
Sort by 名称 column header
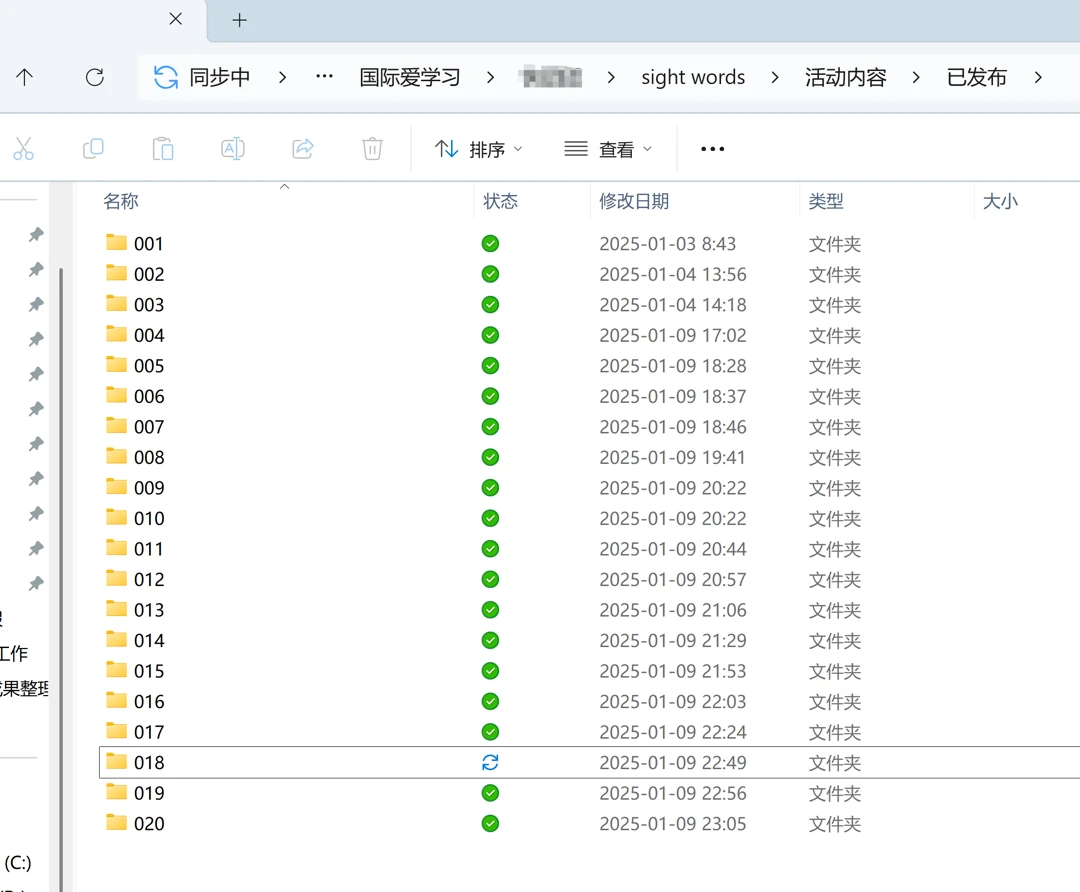(121, 201)
